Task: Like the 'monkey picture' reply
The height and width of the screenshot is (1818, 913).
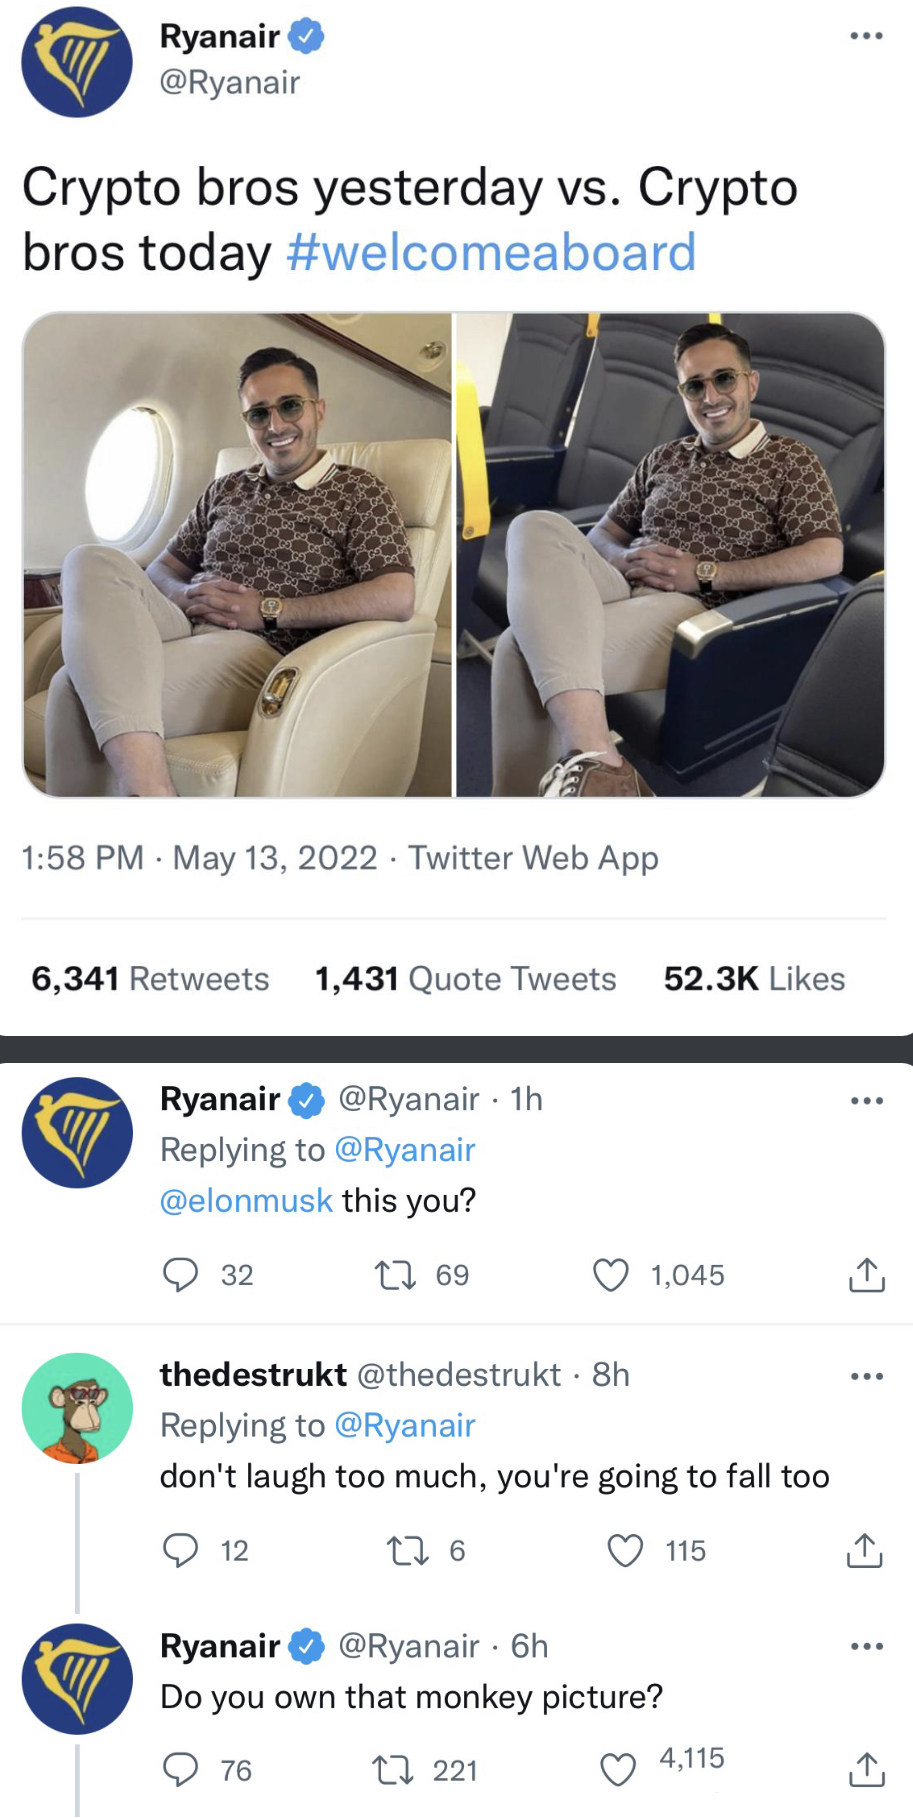Action: [618, 1770]
